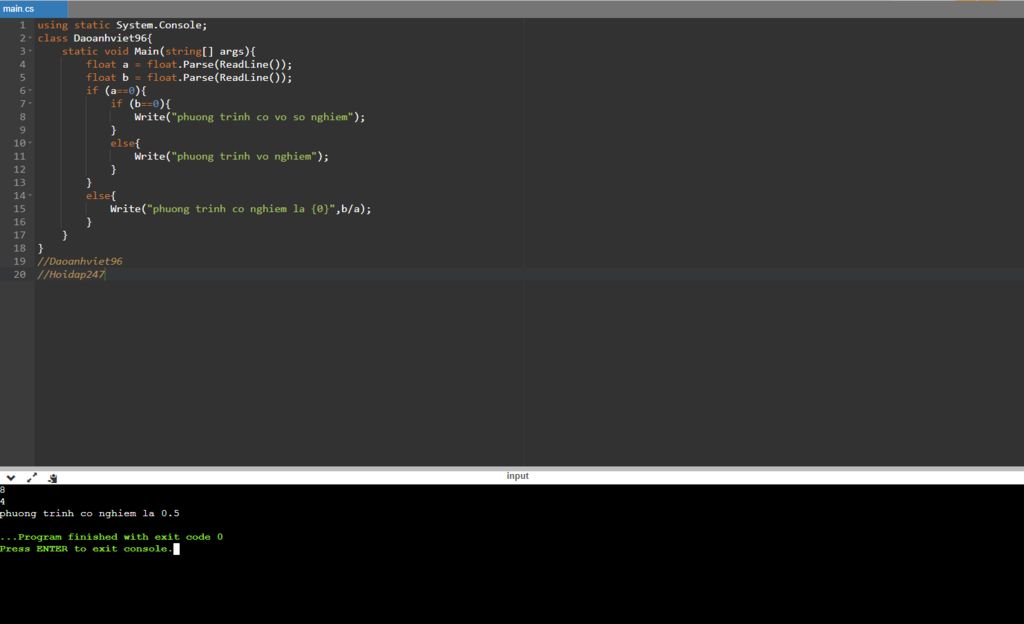This screenshot has height=624, width=1024.
Task: Click 'Program finished with exit code 0' message
Action: [112, 537]
